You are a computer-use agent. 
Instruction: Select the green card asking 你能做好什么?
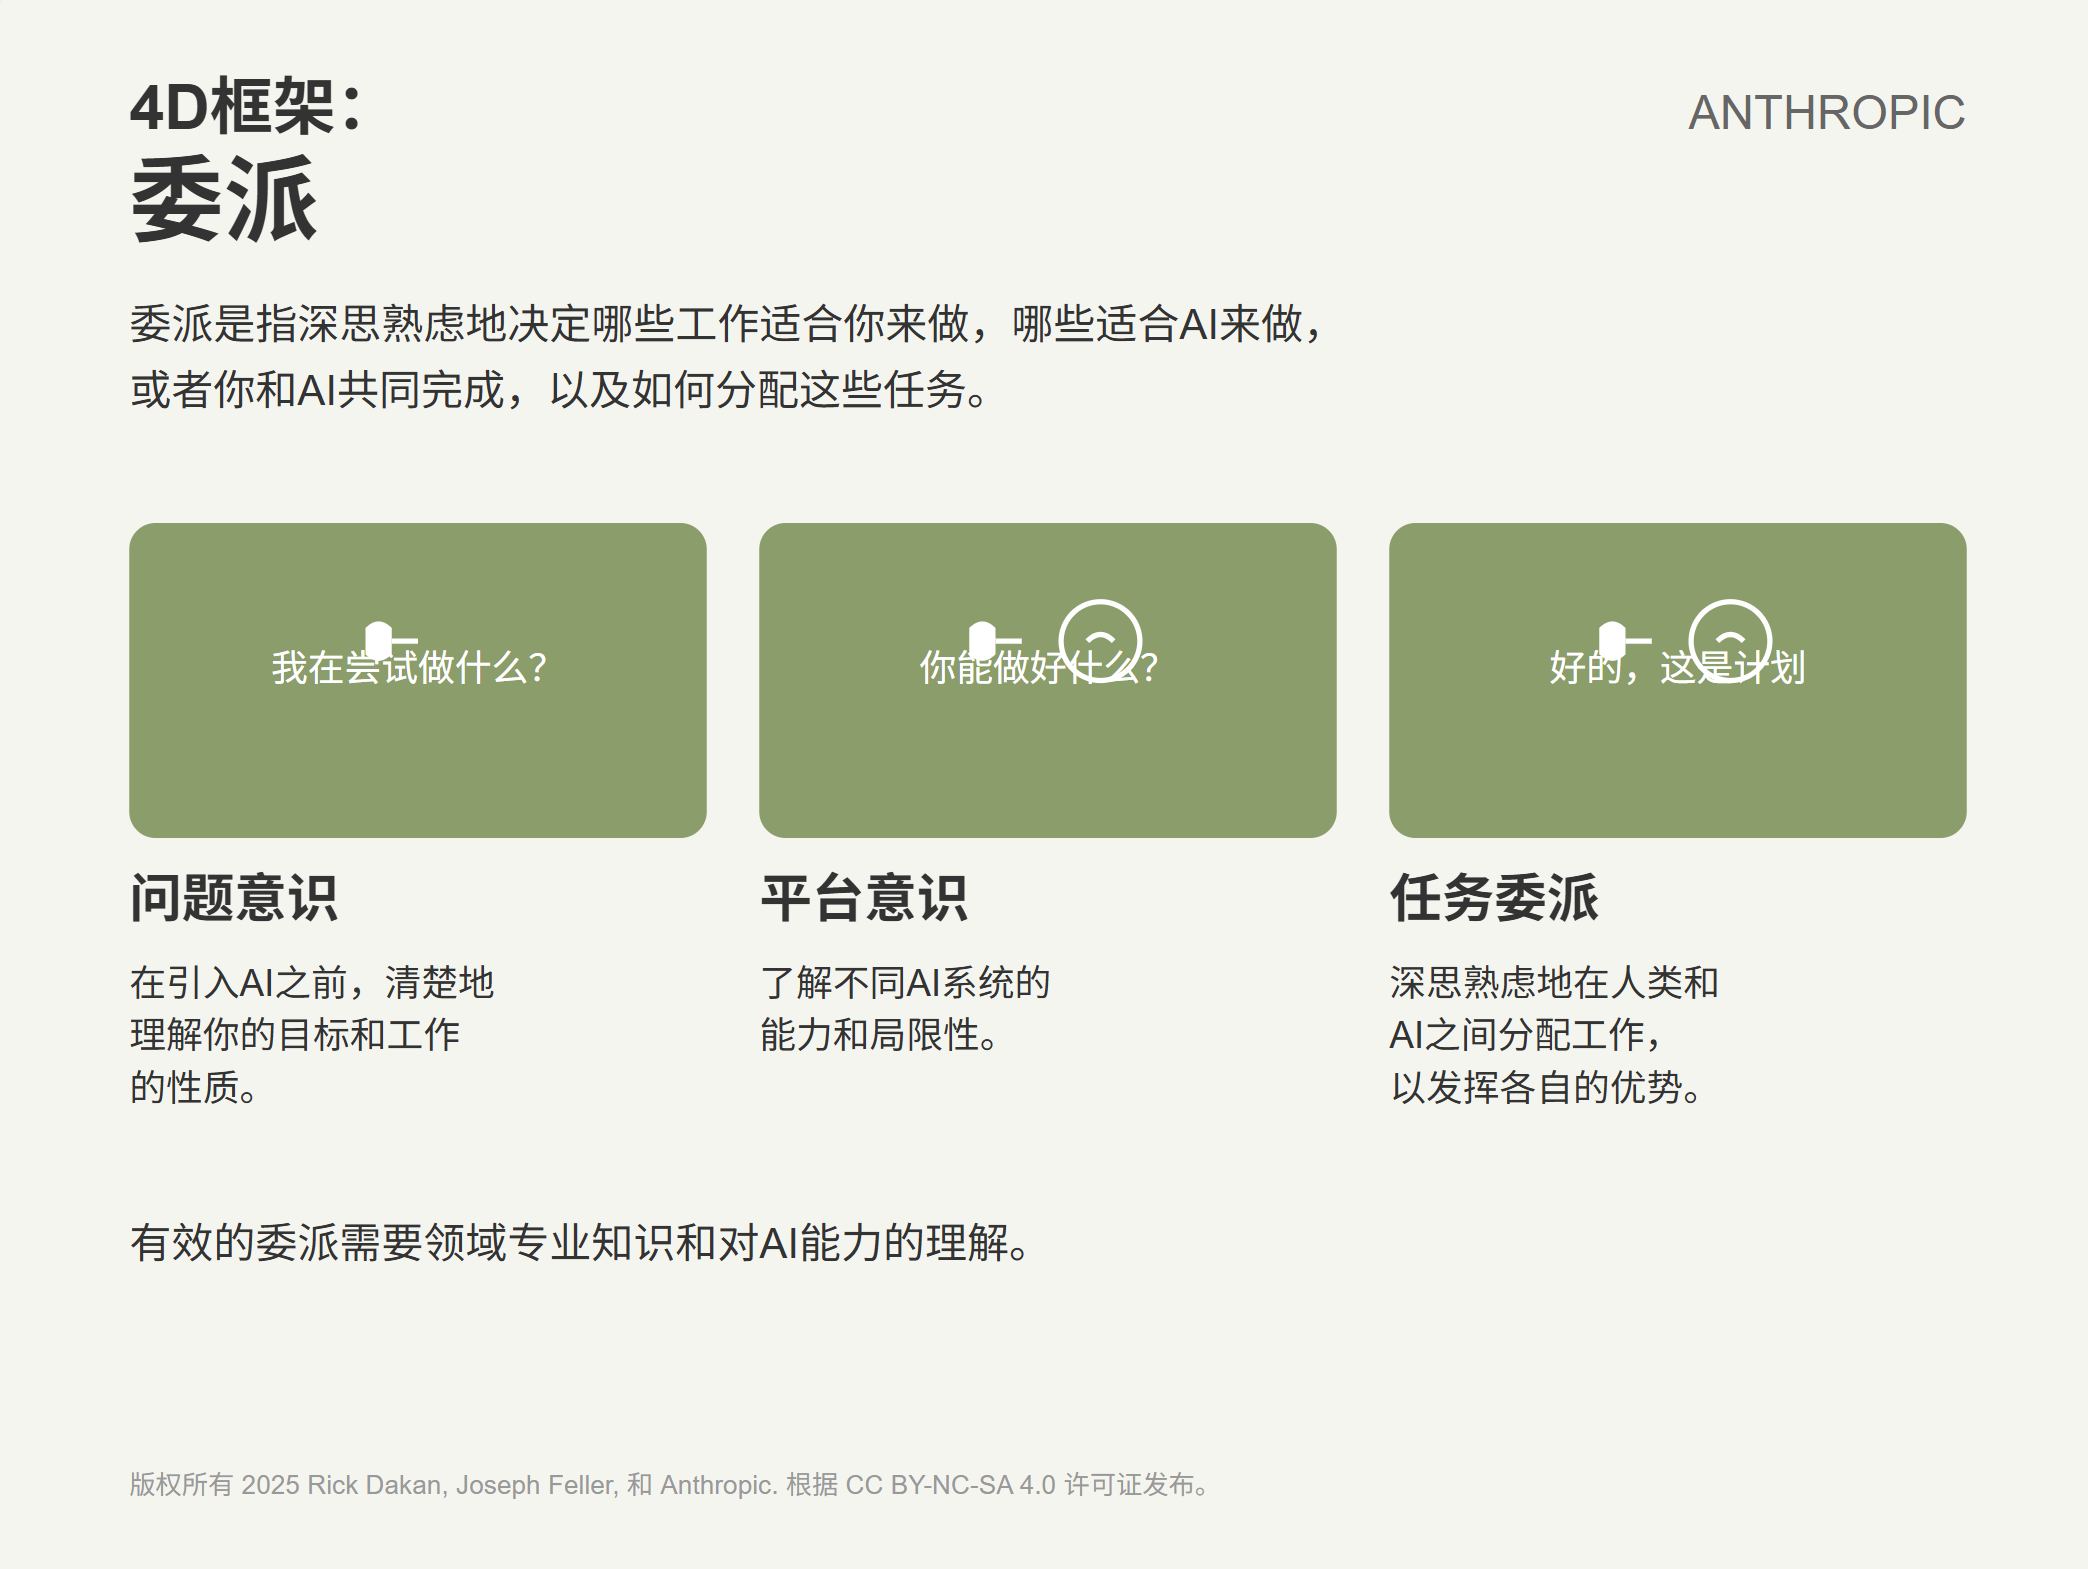[x=1047, y=760]
